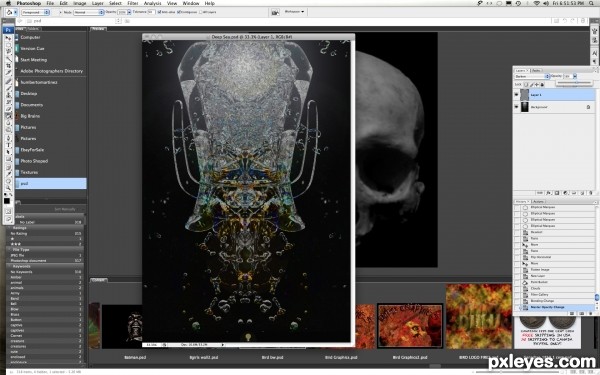
Task: Open the Mode Normal dropdown
Action: pos(88,12)
